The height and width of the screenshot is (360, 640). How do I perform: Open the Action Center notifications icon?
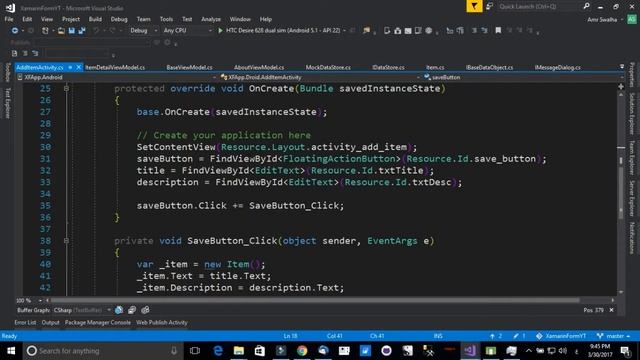tap(625, 351)
